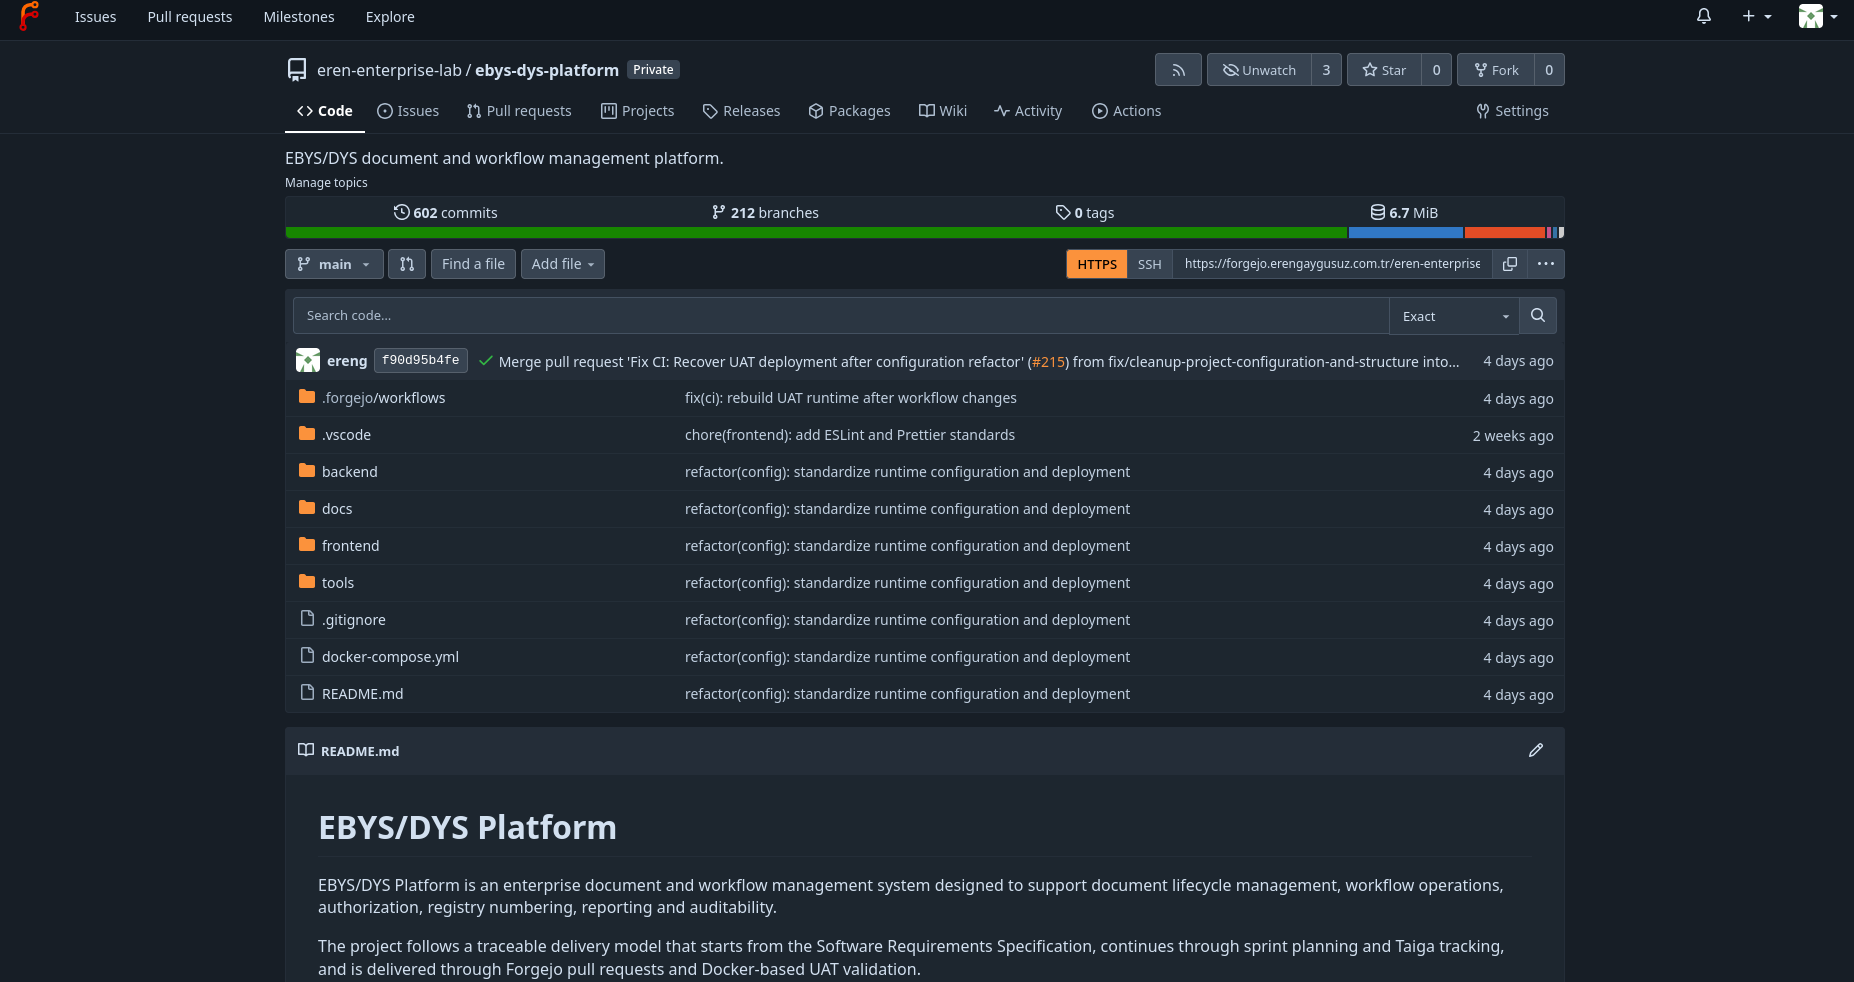Open pull request #215 link

pos(1048,362)
